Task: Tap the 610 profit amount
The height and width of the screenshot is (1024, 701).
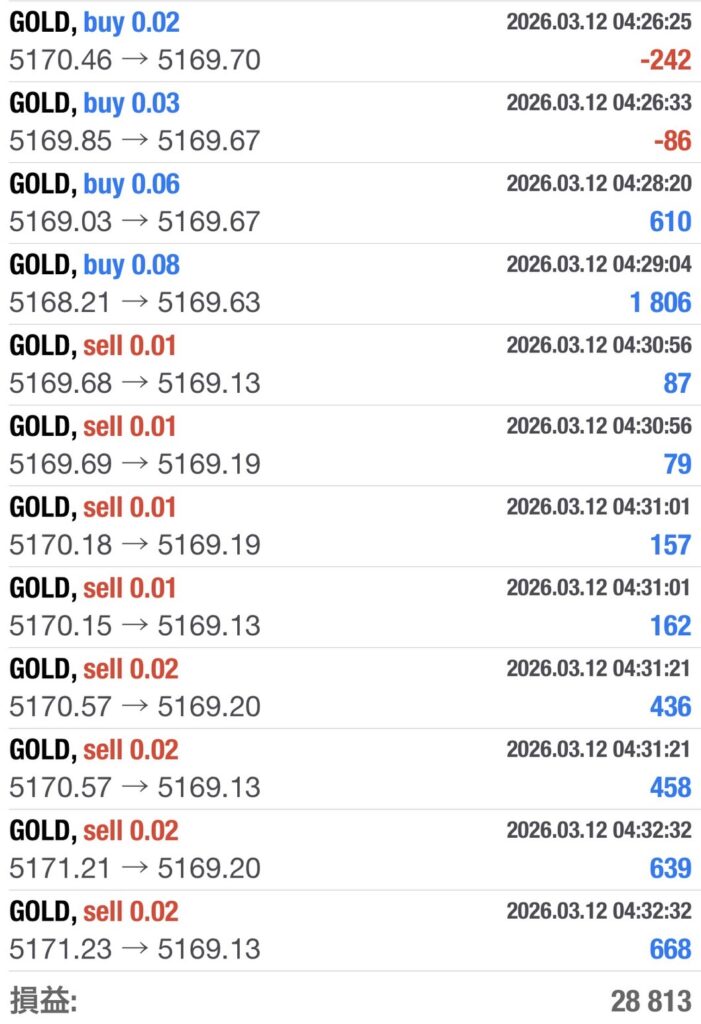Action: pos(670,221)
